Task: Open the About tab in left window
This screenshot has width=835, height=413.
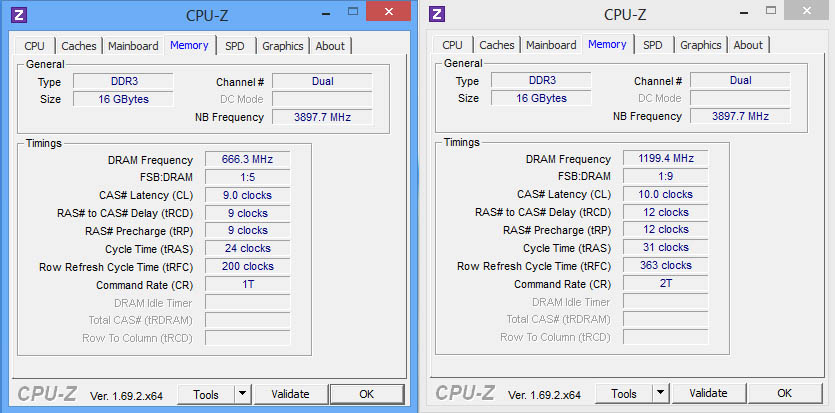Action: [330, 46]
